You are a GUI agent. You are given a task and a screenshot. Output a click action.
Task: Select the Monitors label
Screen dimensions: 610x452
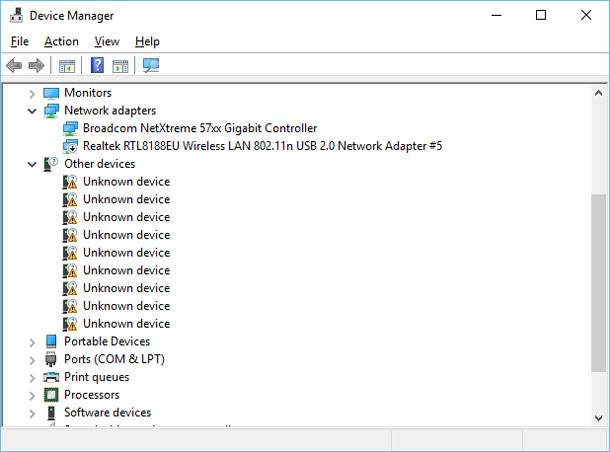(88, 93)
